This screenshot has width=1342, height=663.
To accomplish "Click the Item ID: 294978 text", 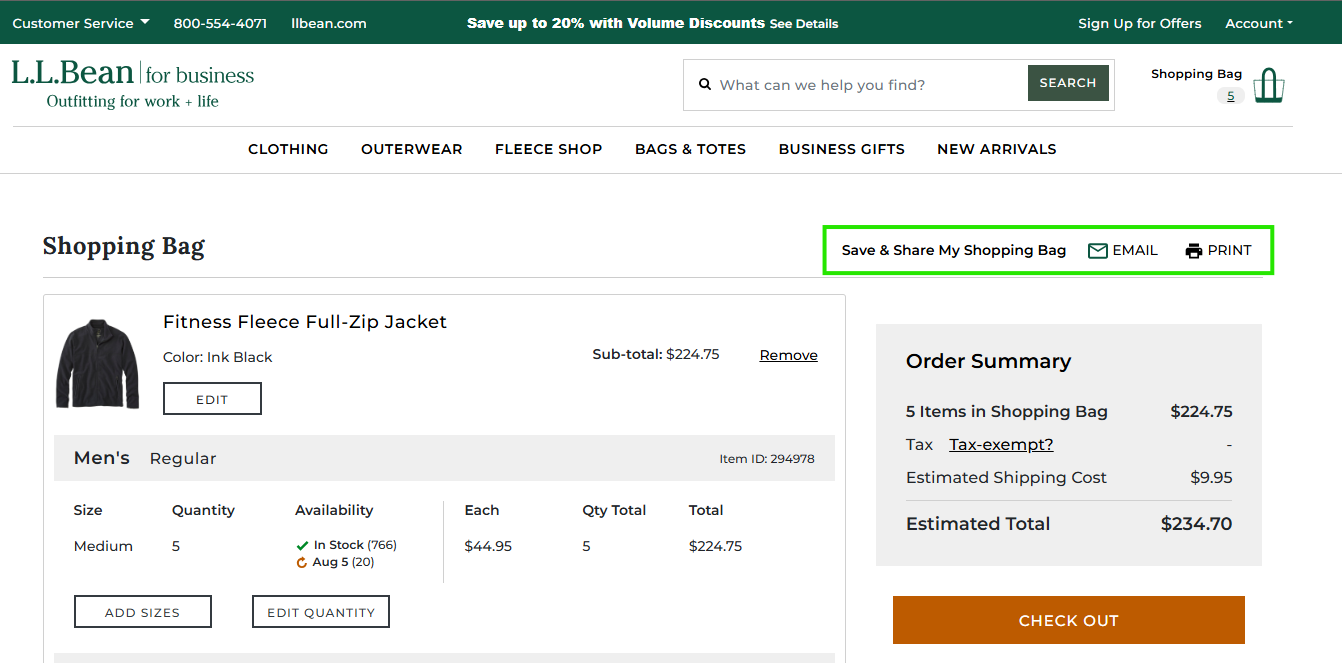I will (767, 459).
